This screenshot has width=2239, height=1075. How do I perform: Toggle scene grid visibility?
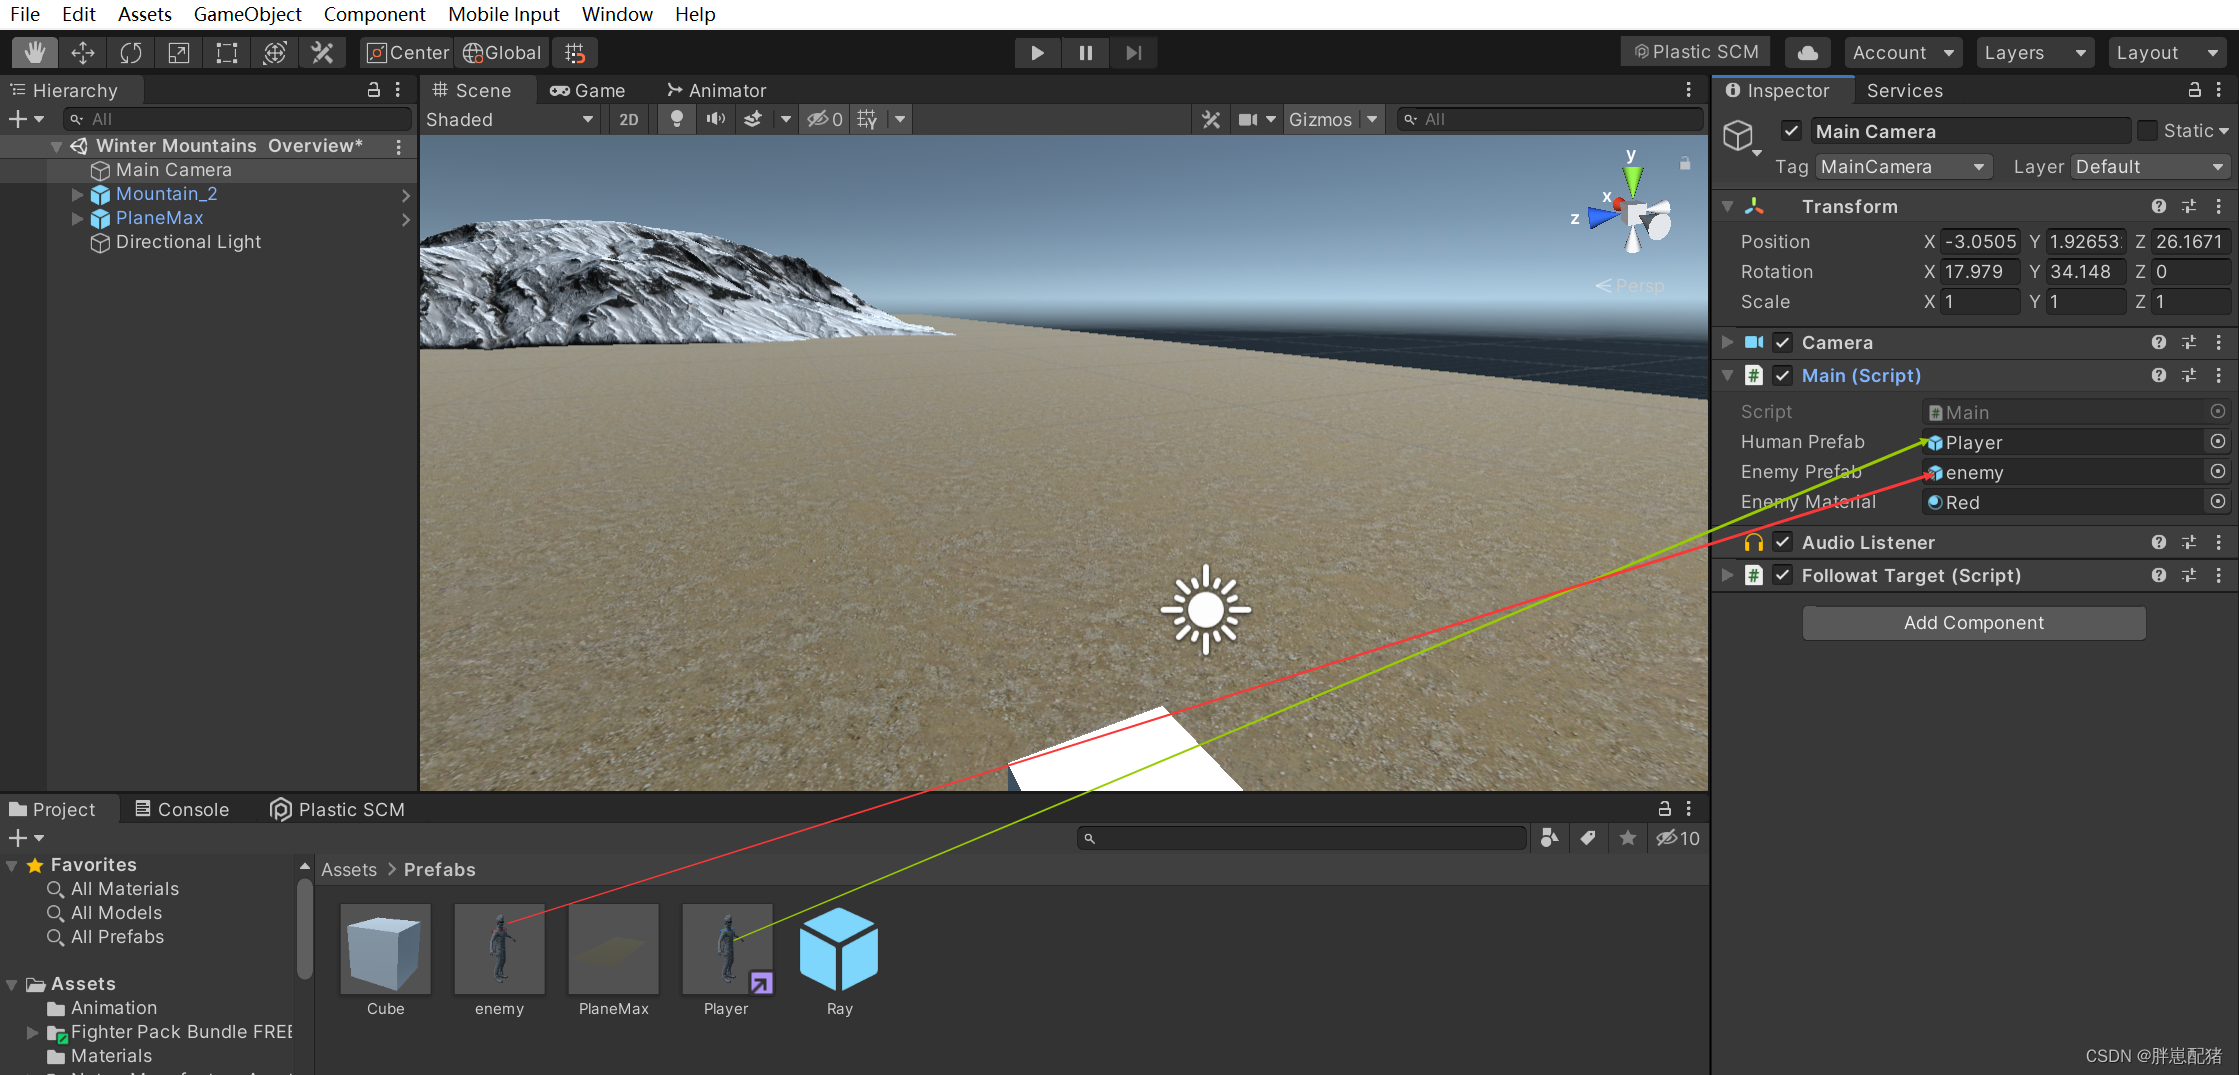click(867, 119)
